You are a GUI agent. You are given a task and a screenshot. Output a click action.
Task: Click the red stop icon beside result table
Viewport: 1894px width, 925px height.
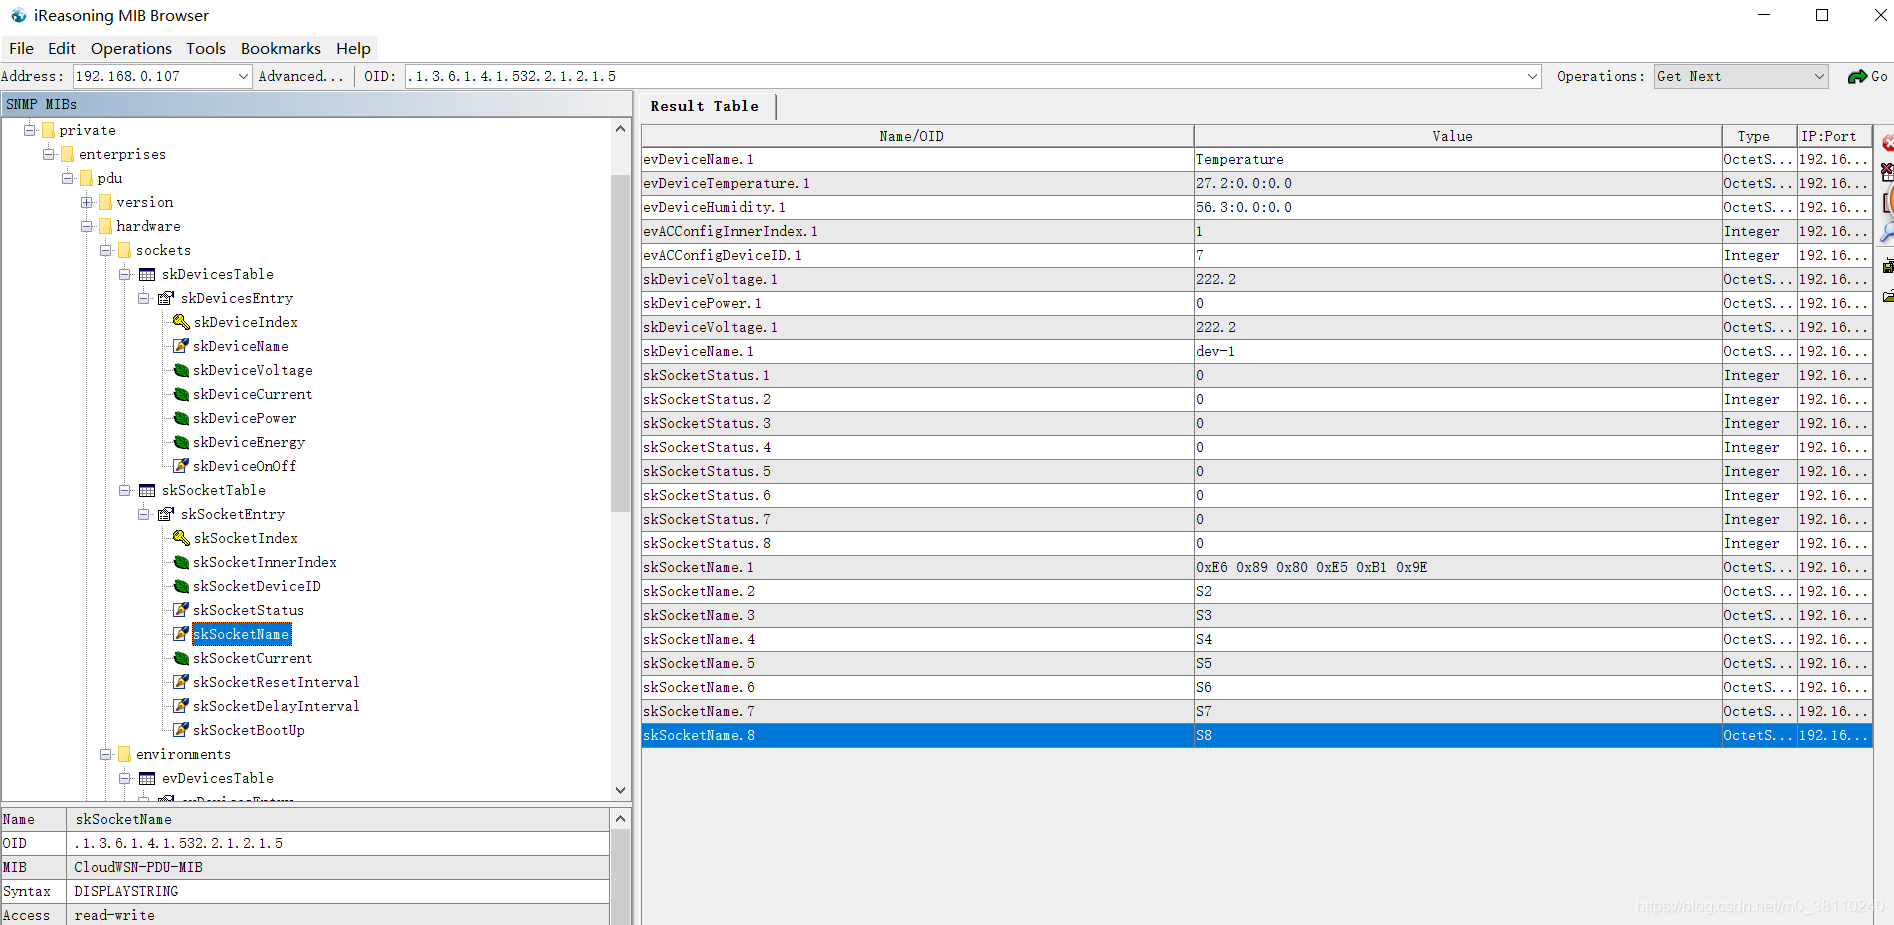[x=1888, y=144]
